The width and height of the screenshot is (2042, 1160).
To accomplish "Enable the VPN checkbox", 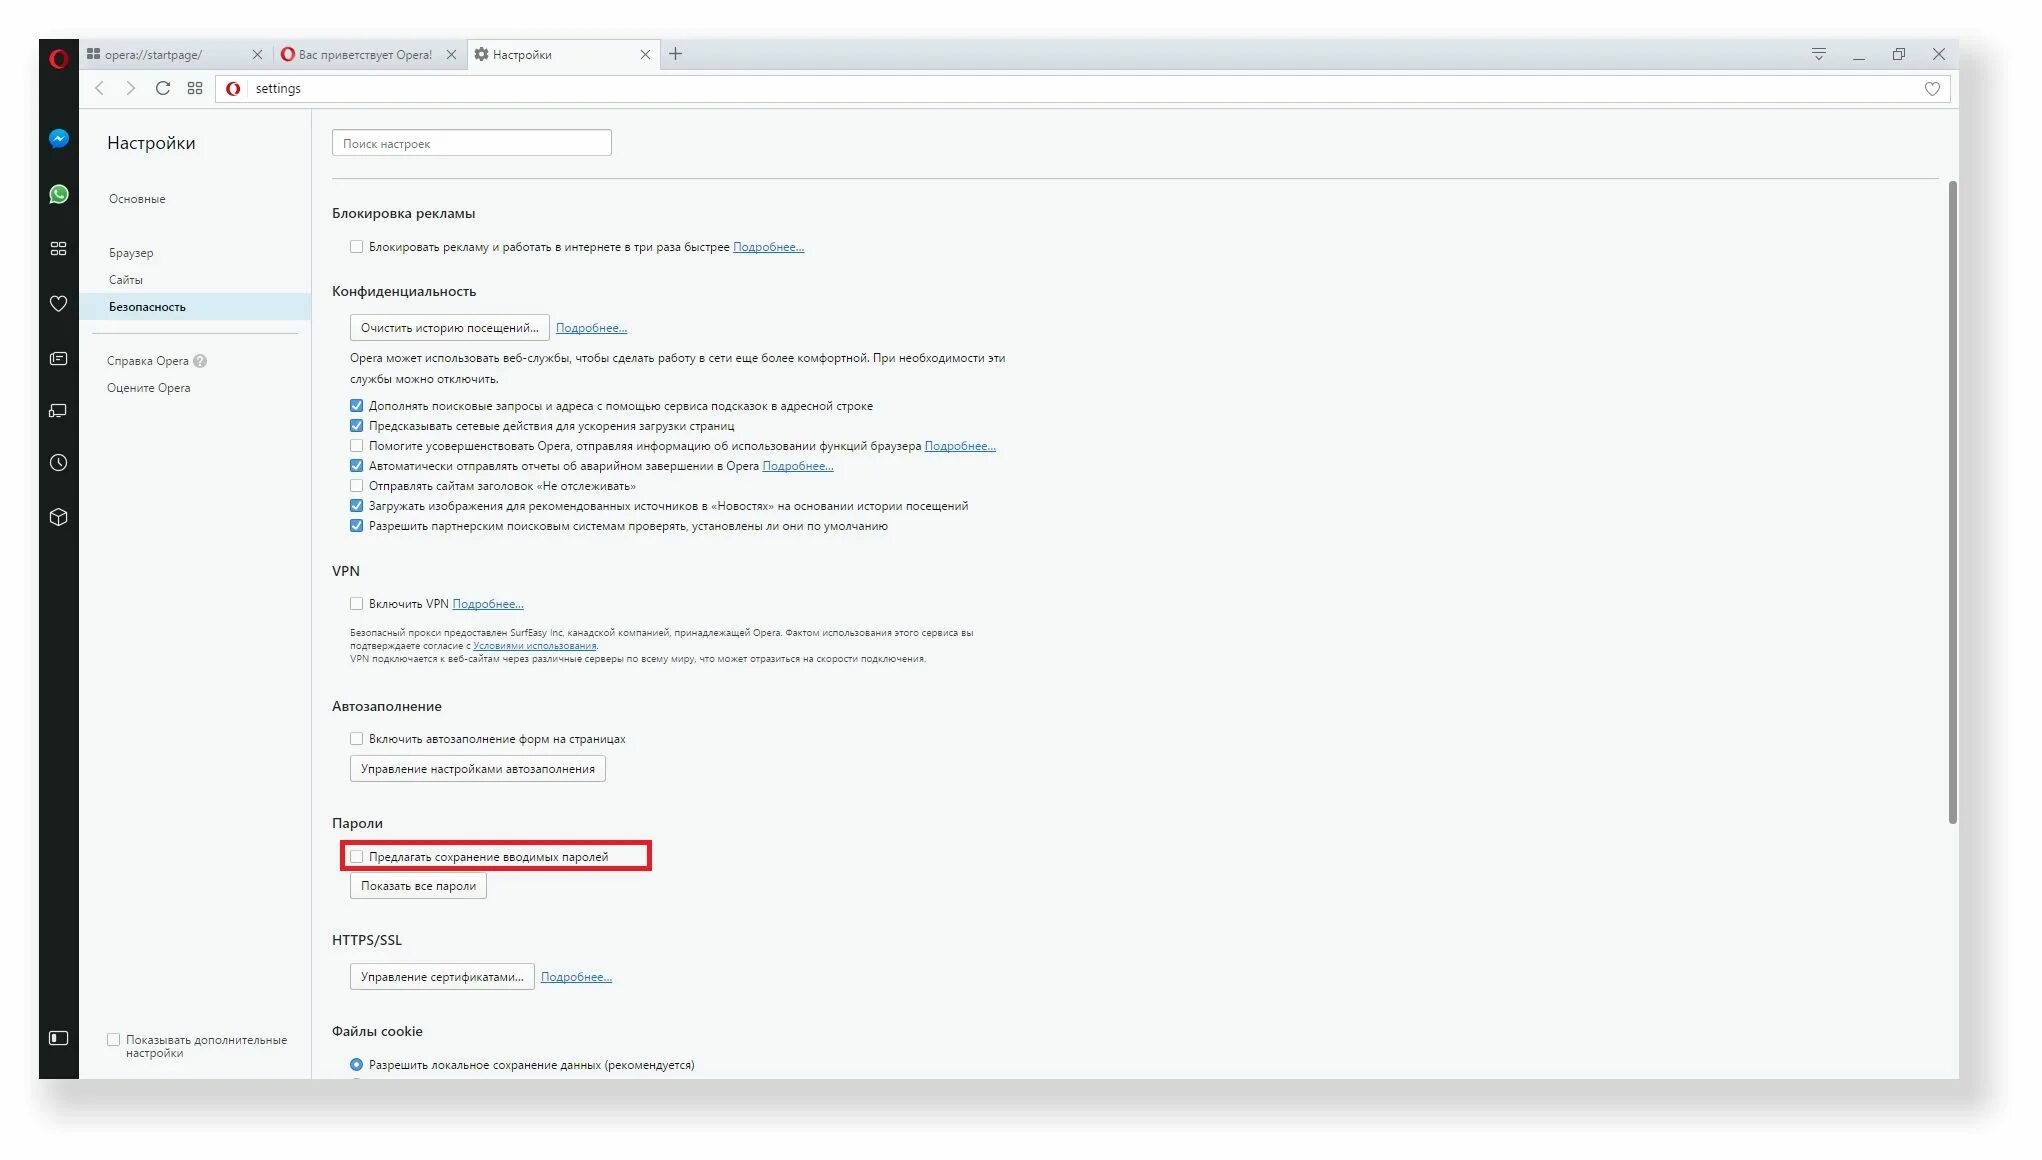I will pos(356,603).
